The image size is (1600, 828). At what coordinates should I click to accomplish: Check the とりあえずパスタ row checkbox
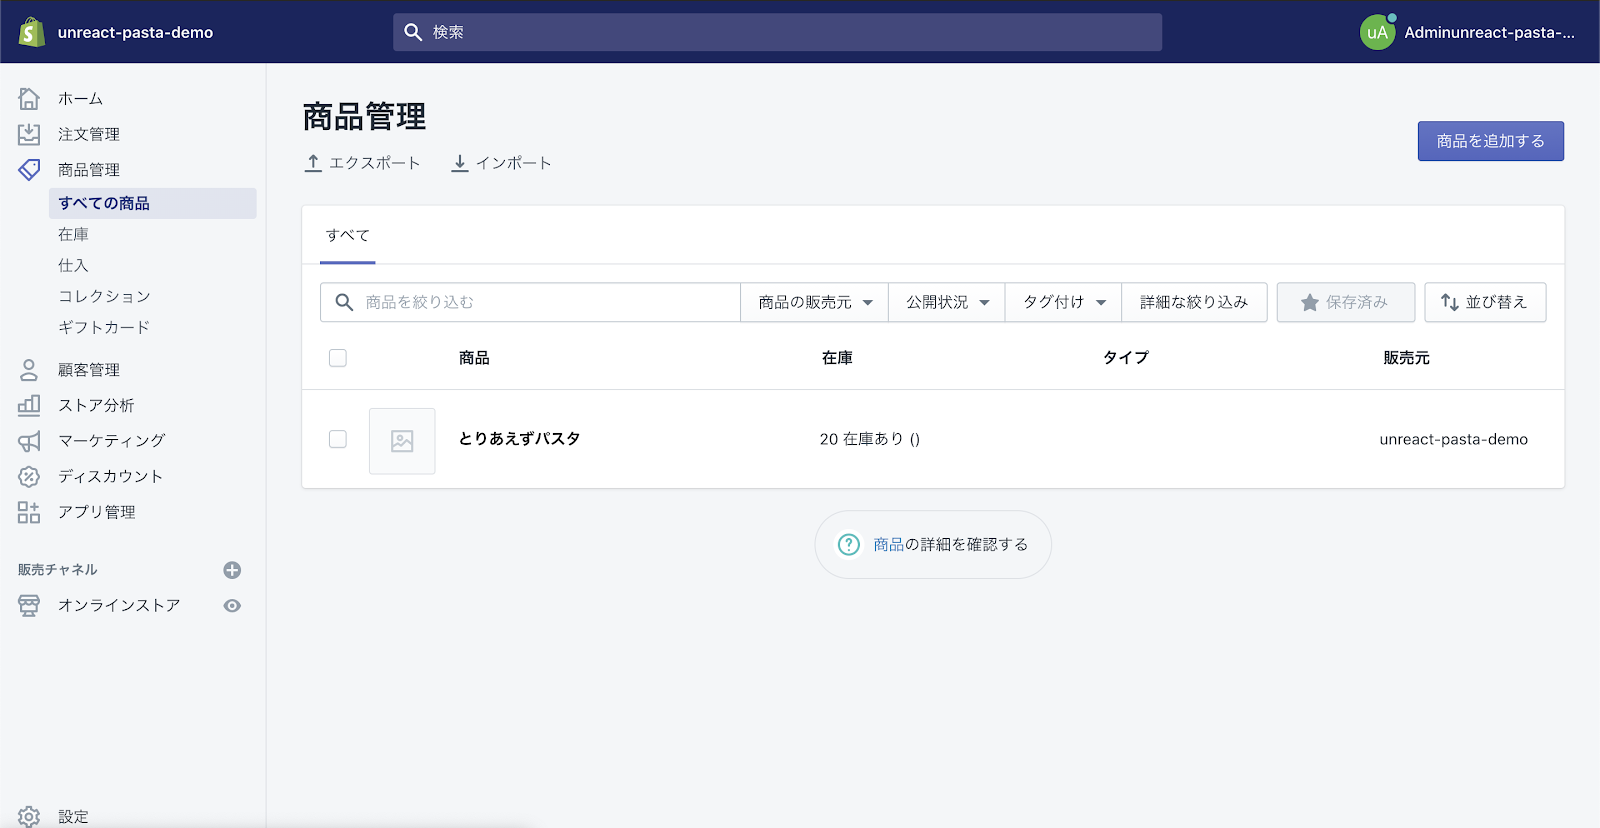pos(338,439)
